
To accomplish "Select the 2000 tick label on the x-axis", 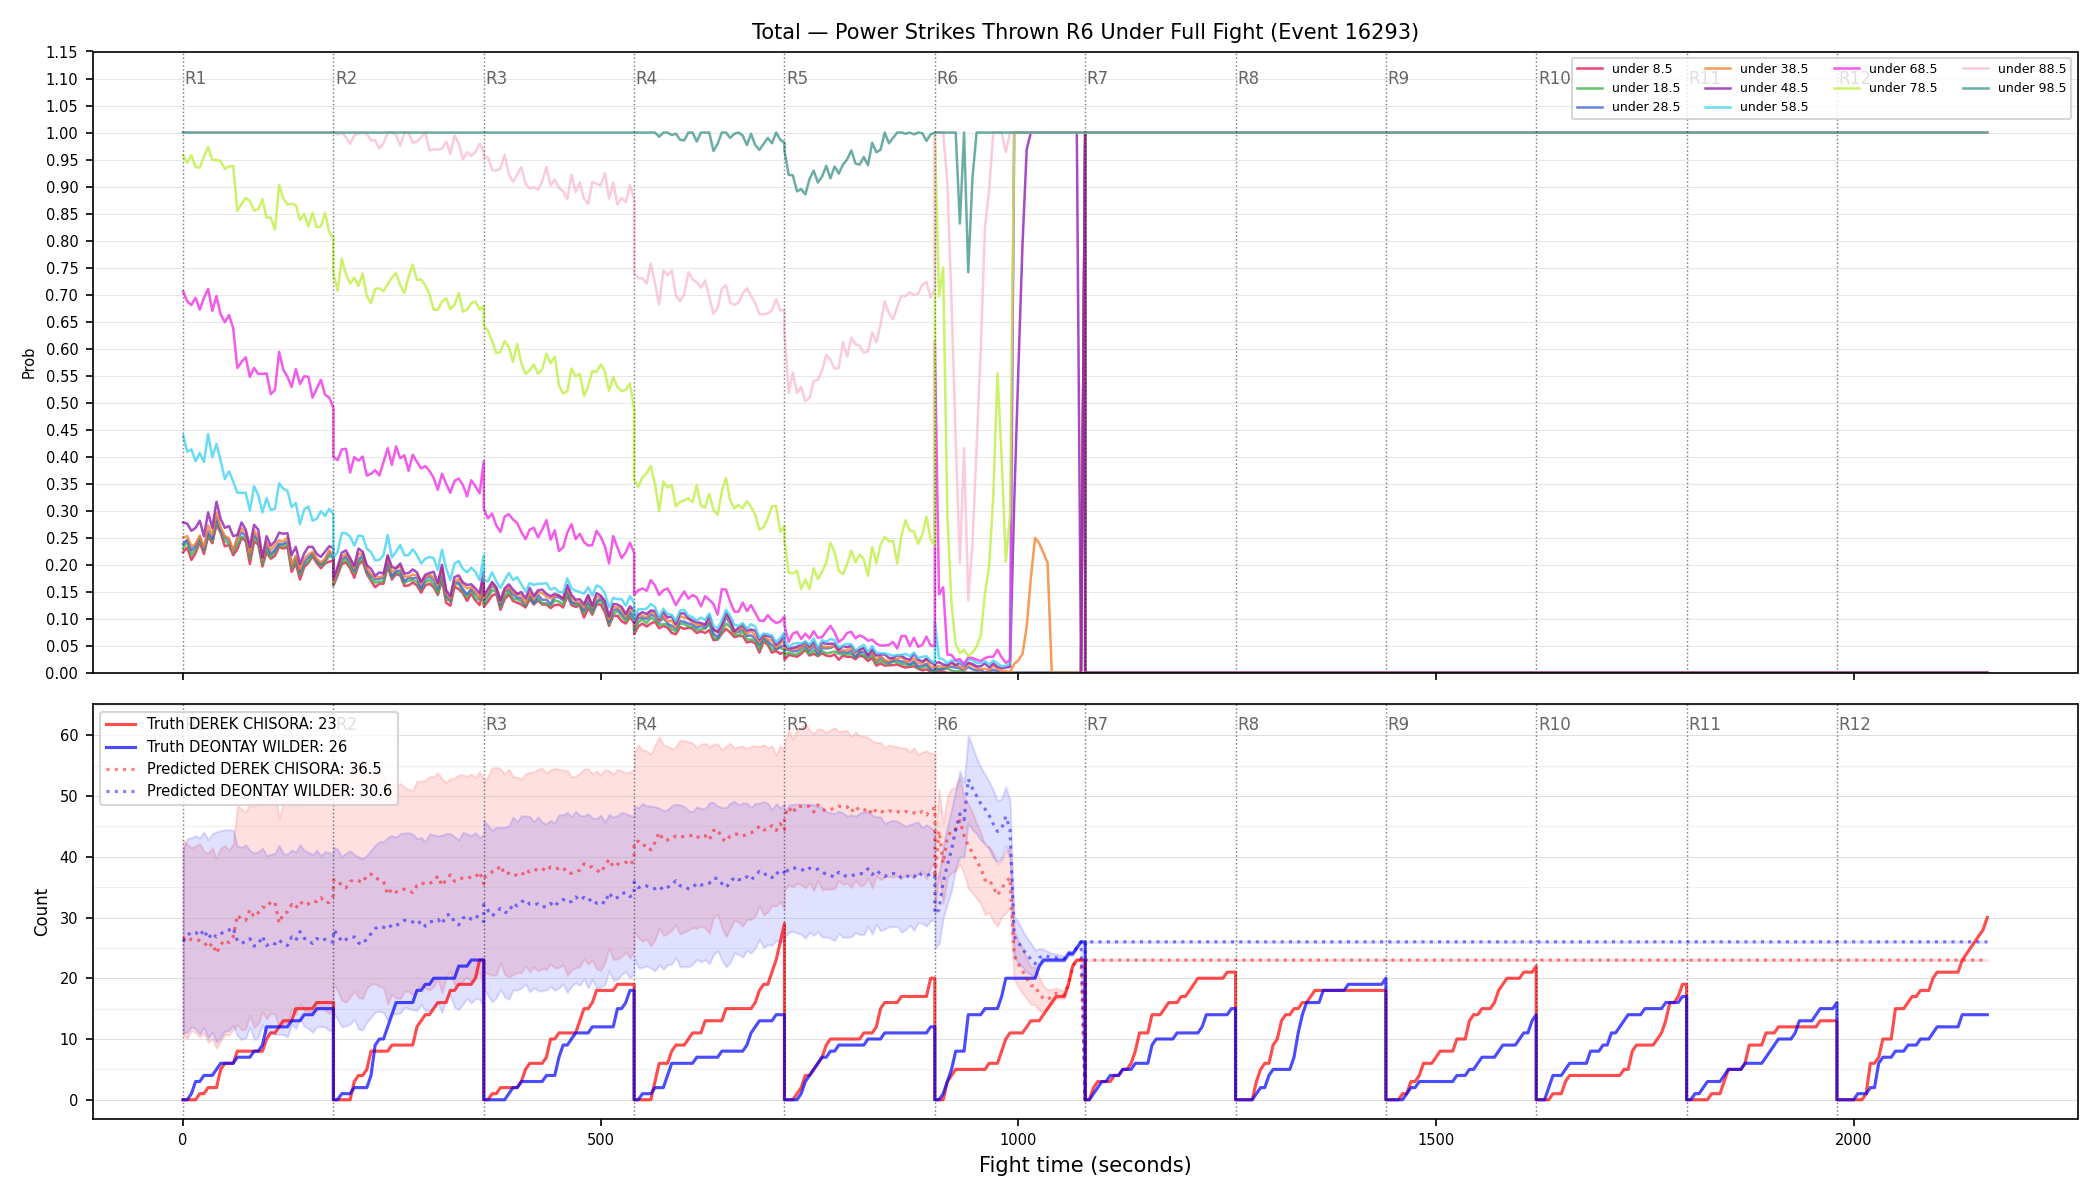I will [1854, 1140].
